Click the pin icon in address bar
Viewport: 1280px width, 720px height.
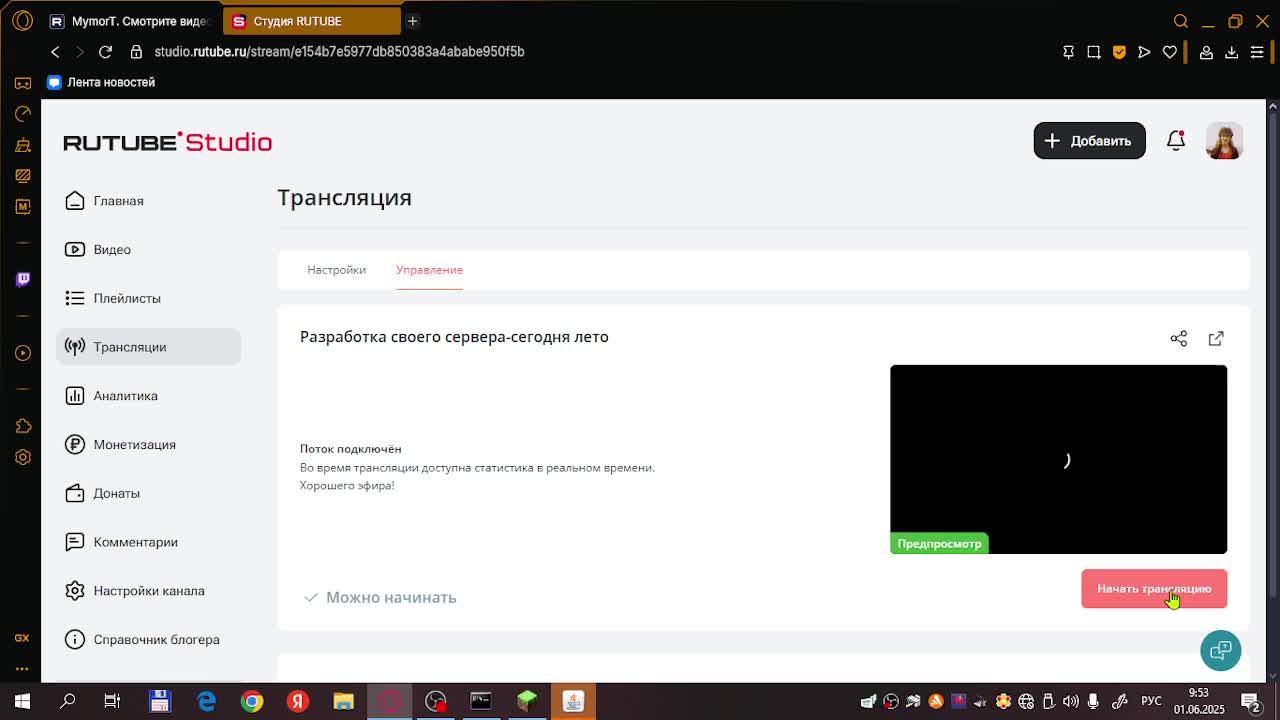1068,52
